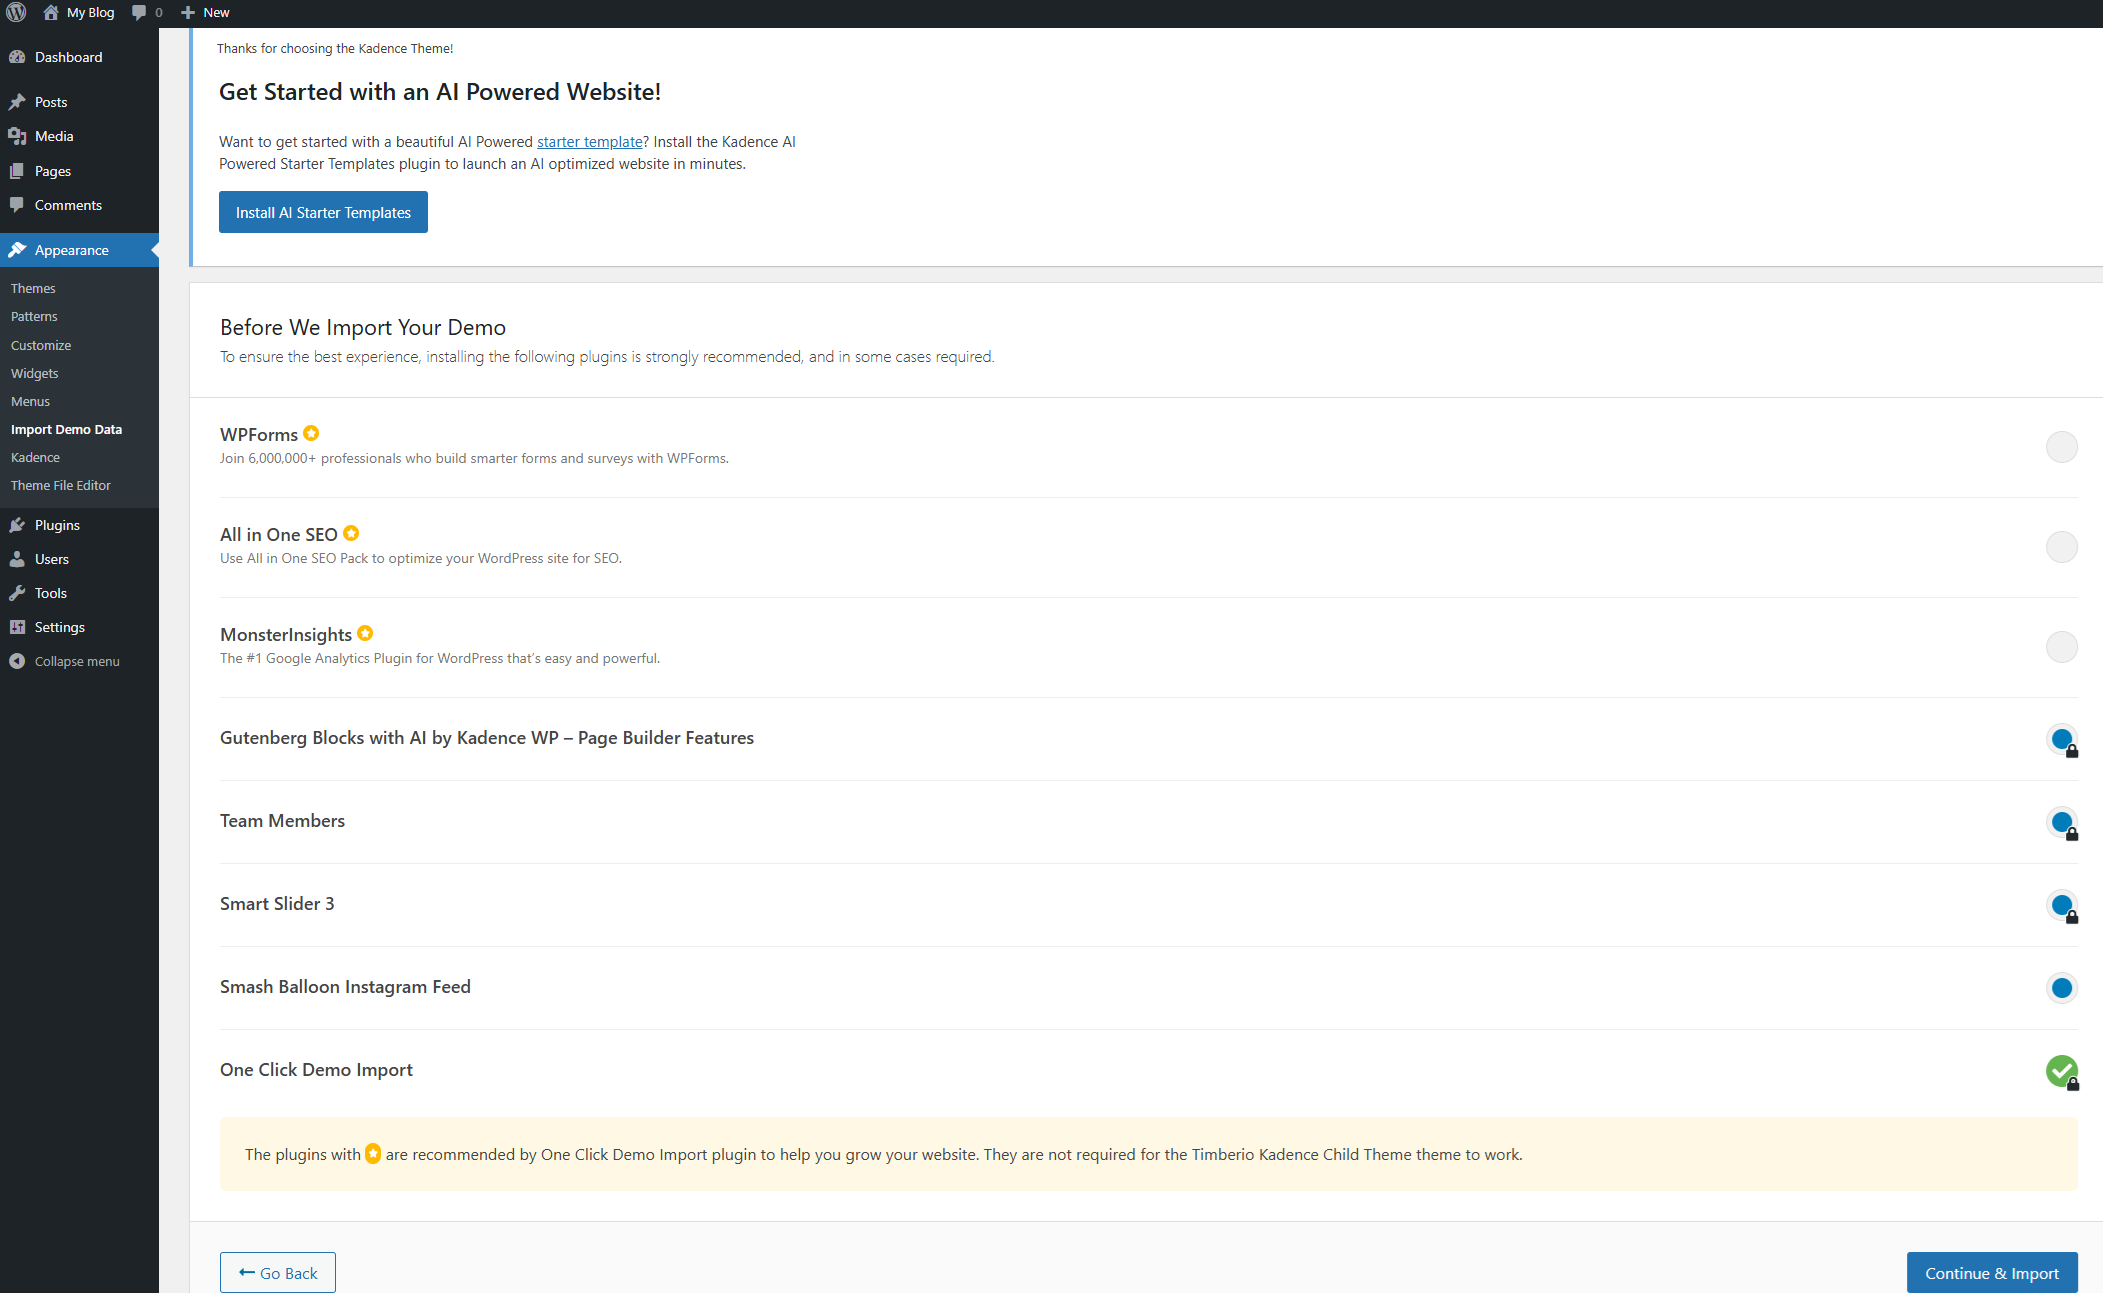This screenshot has width=2103, height=1293.
Task: Click the plus icon next to New
Action: point(188,13)
